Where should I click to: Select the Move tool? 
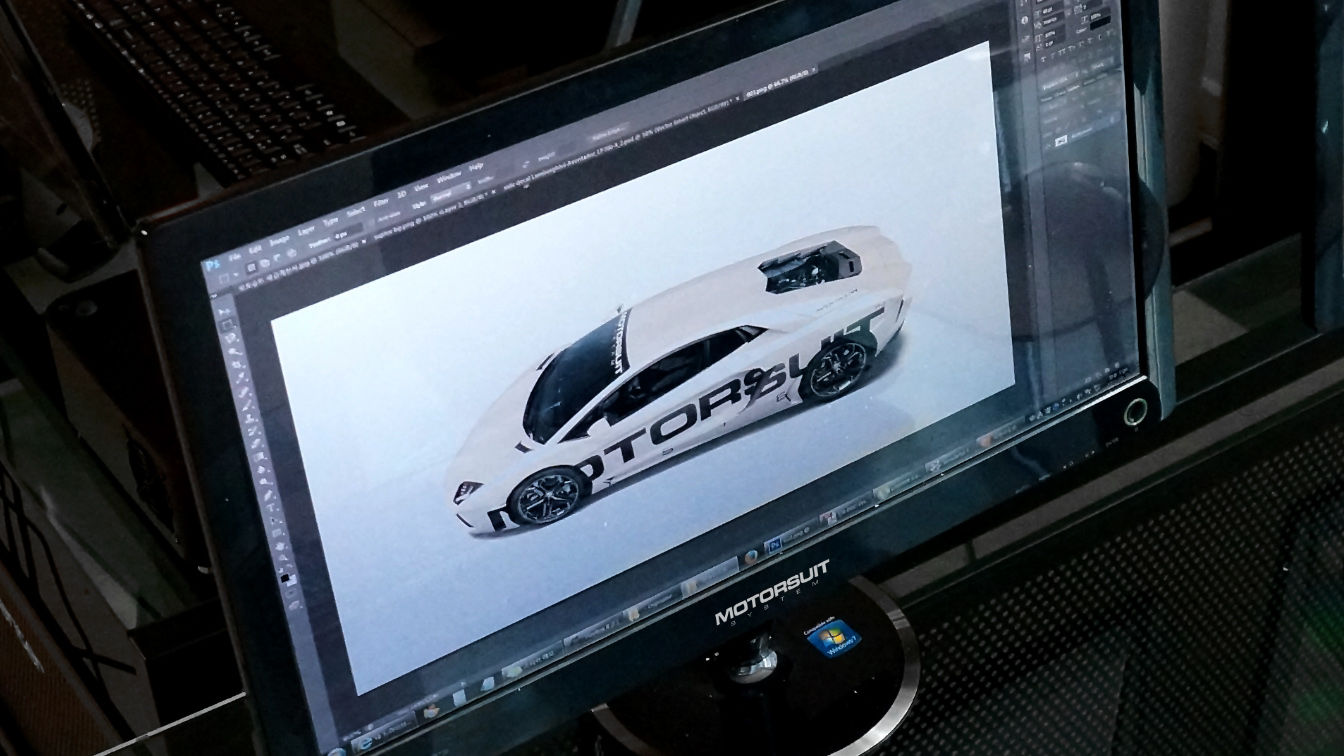pyautogui.click(x=225, y=311)
